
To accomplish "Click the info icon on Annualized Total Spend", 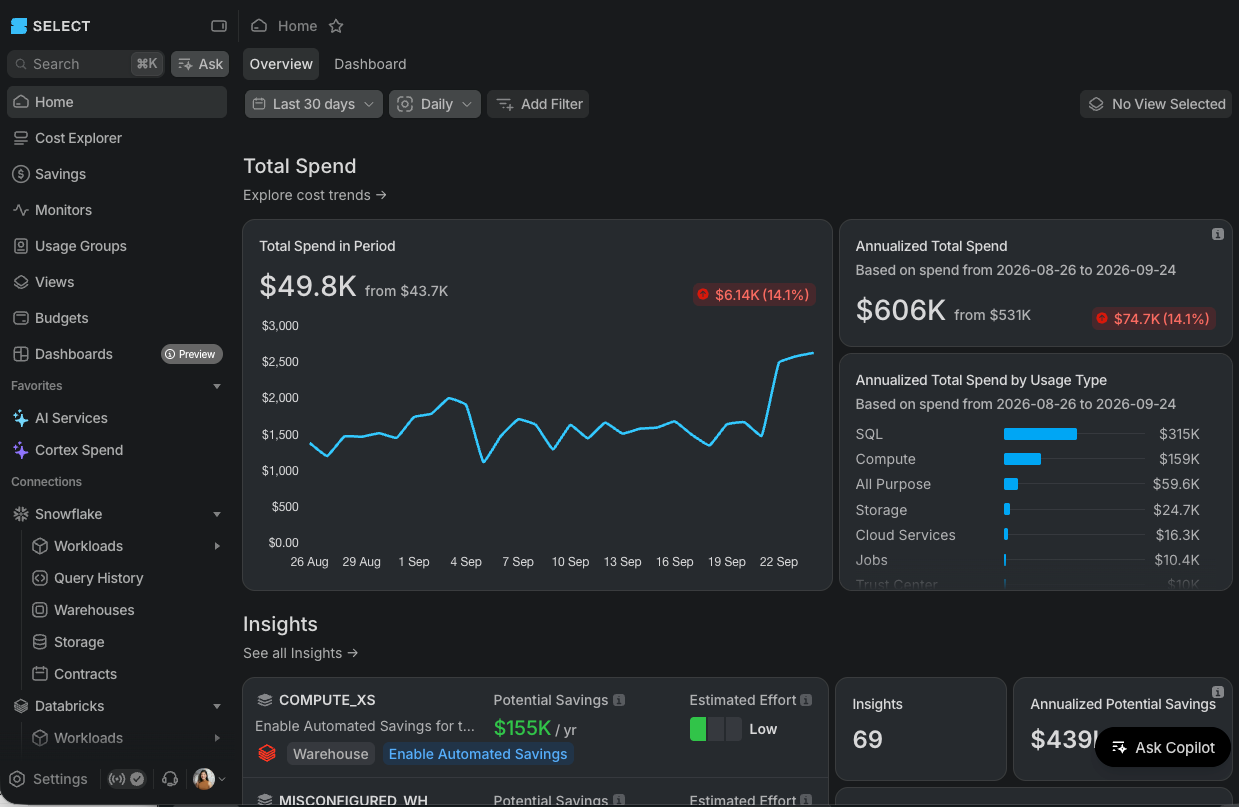I will [x=1217, y=234].
